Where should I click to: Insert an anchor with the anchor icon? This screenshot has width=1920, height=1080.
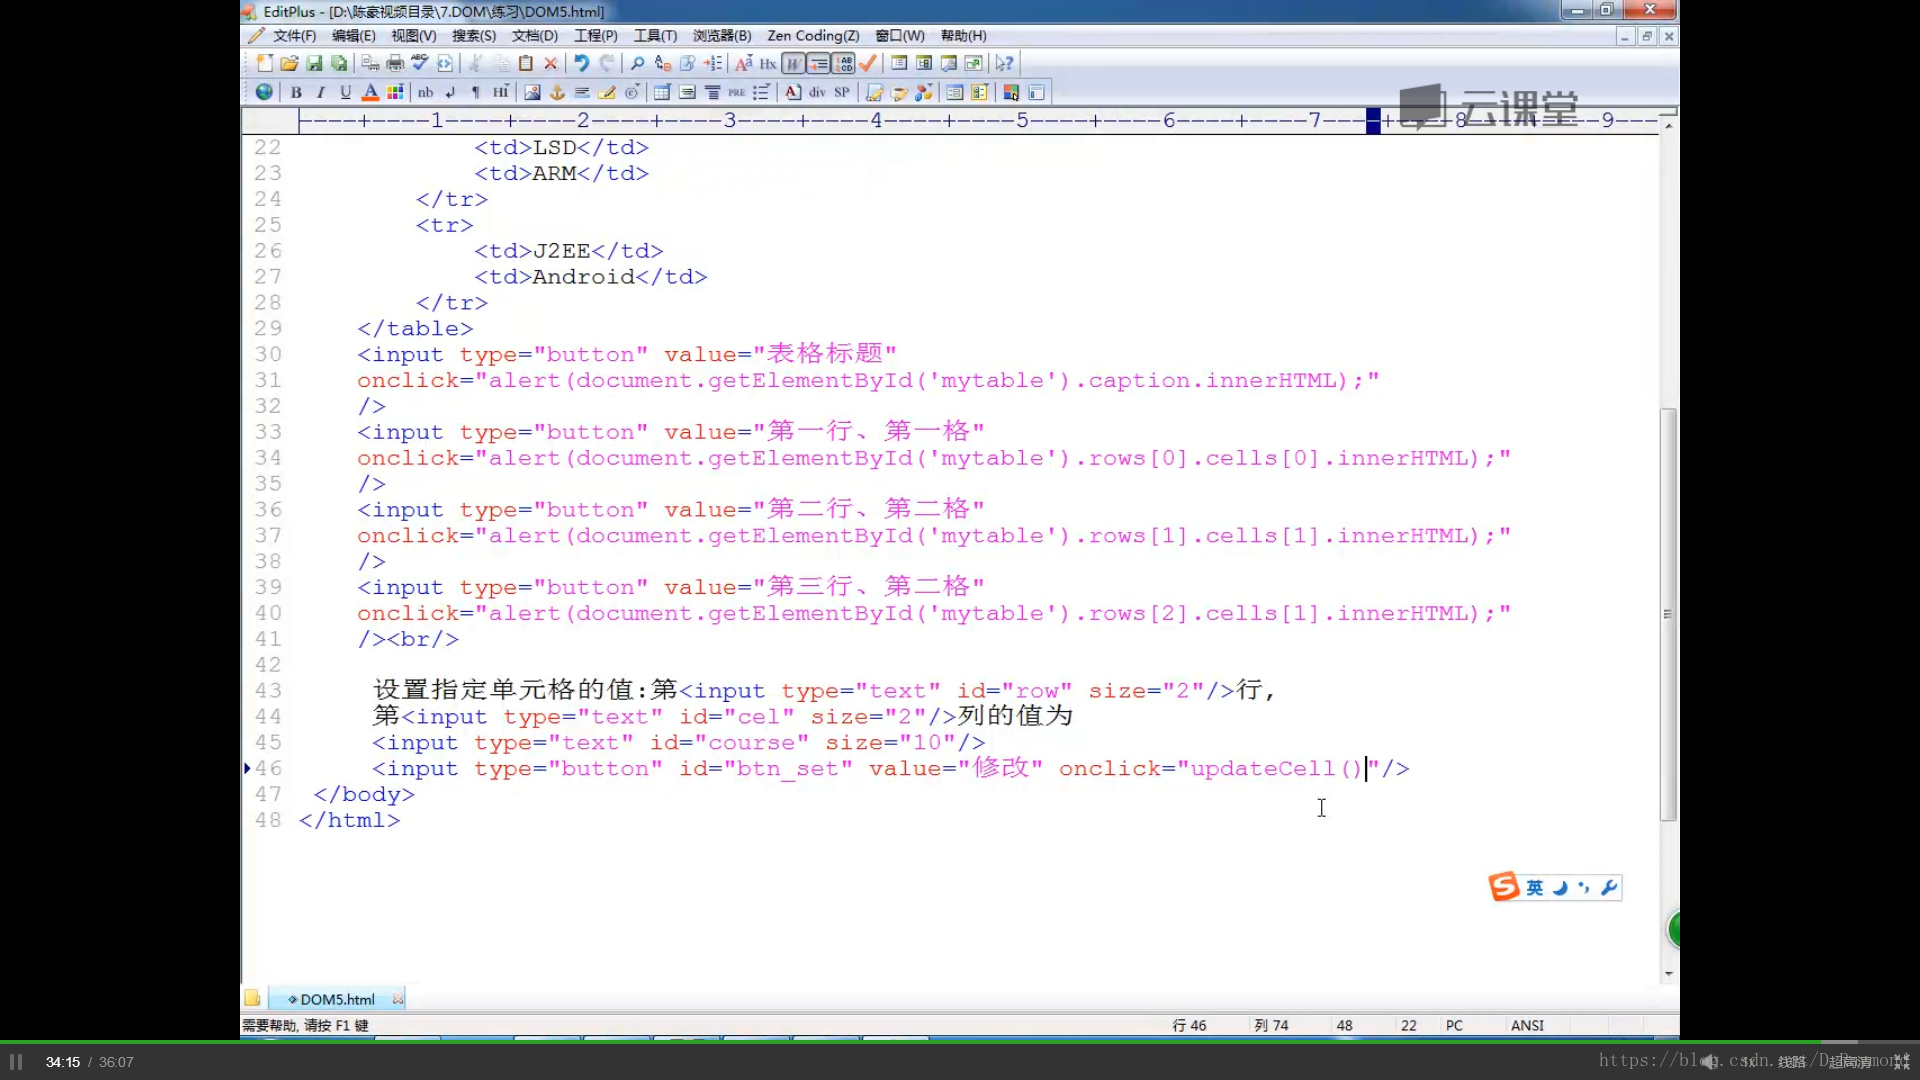click(x=557, y=92)
